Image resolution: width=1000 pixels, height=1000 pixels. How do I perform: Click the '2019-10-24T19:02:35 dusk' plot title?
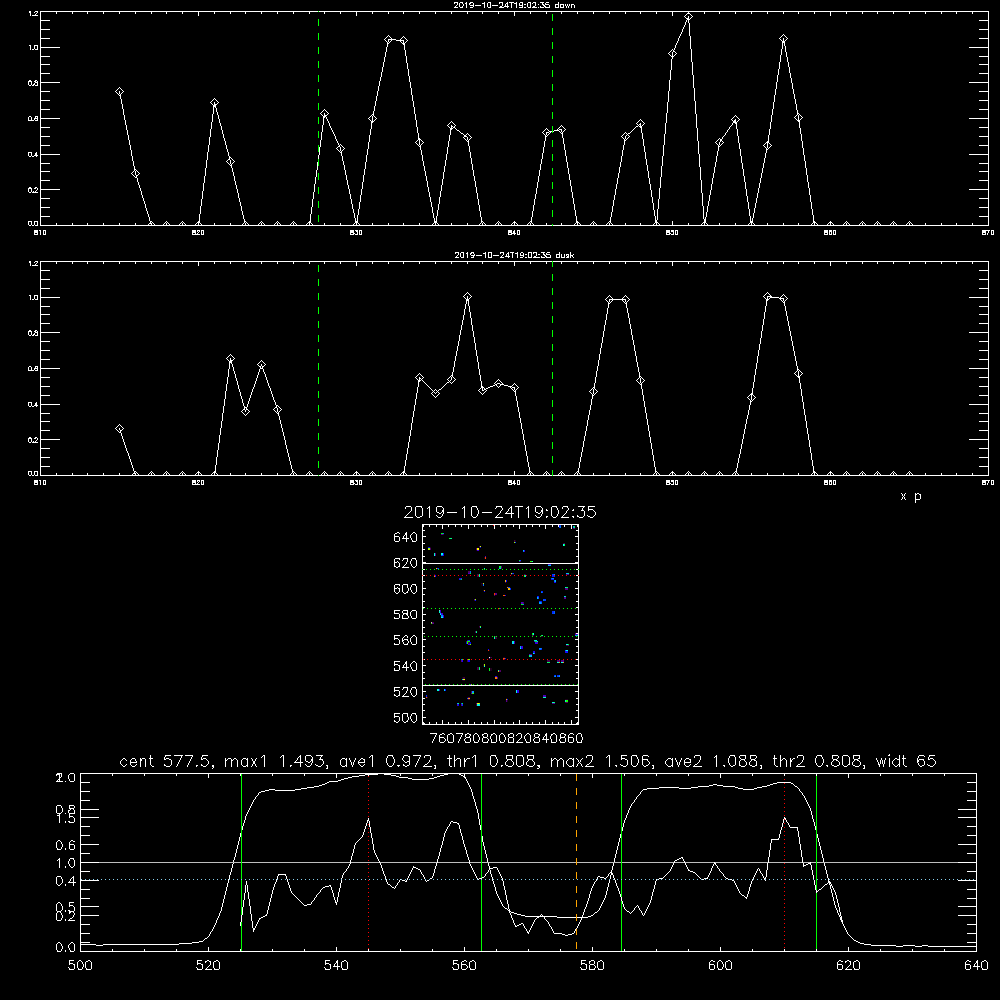tap(514, 255)
